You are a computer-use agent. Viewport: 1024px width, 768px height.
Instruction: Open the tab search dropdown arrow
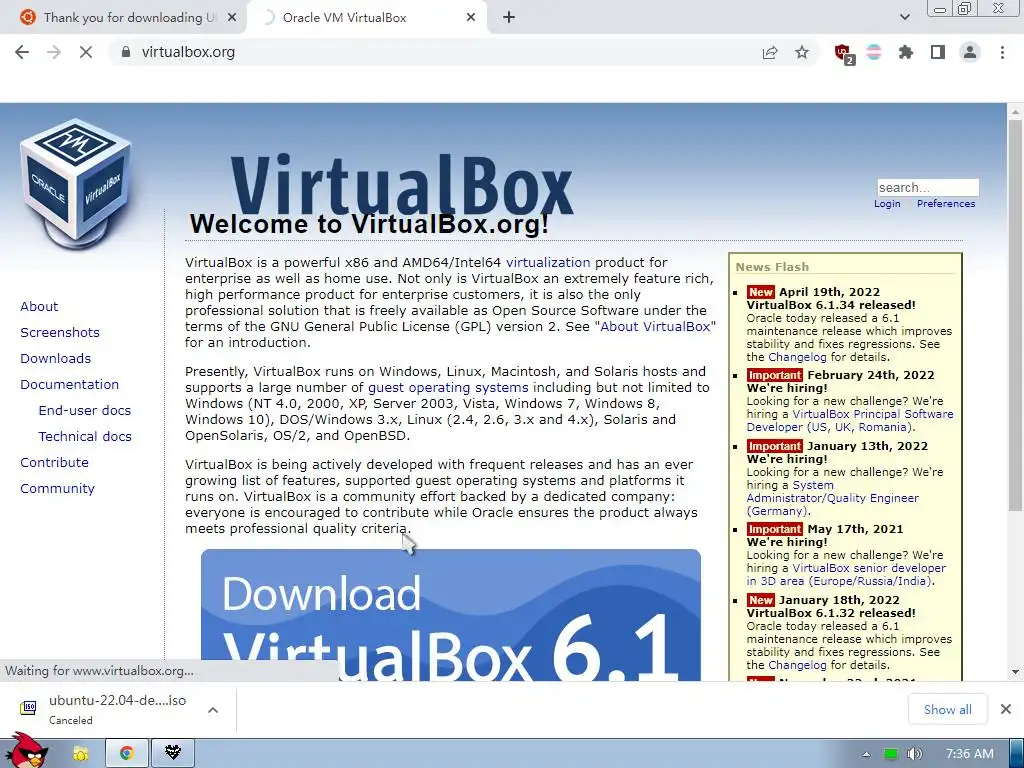click(x=904, y=18)
